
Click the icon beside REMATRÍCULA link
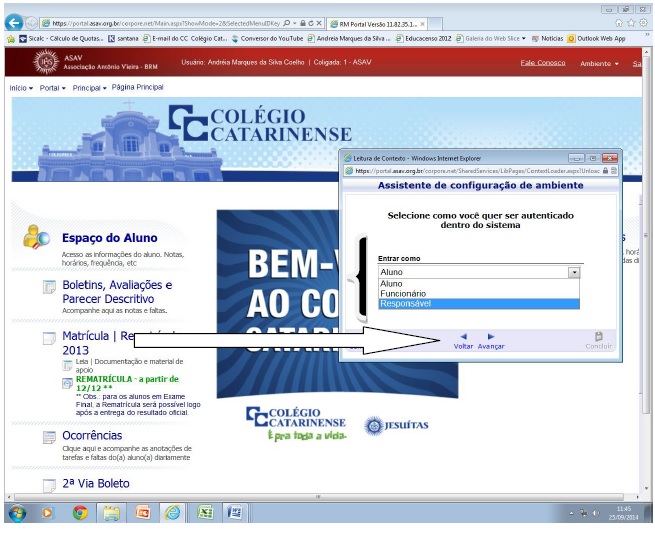click(67, 383)
